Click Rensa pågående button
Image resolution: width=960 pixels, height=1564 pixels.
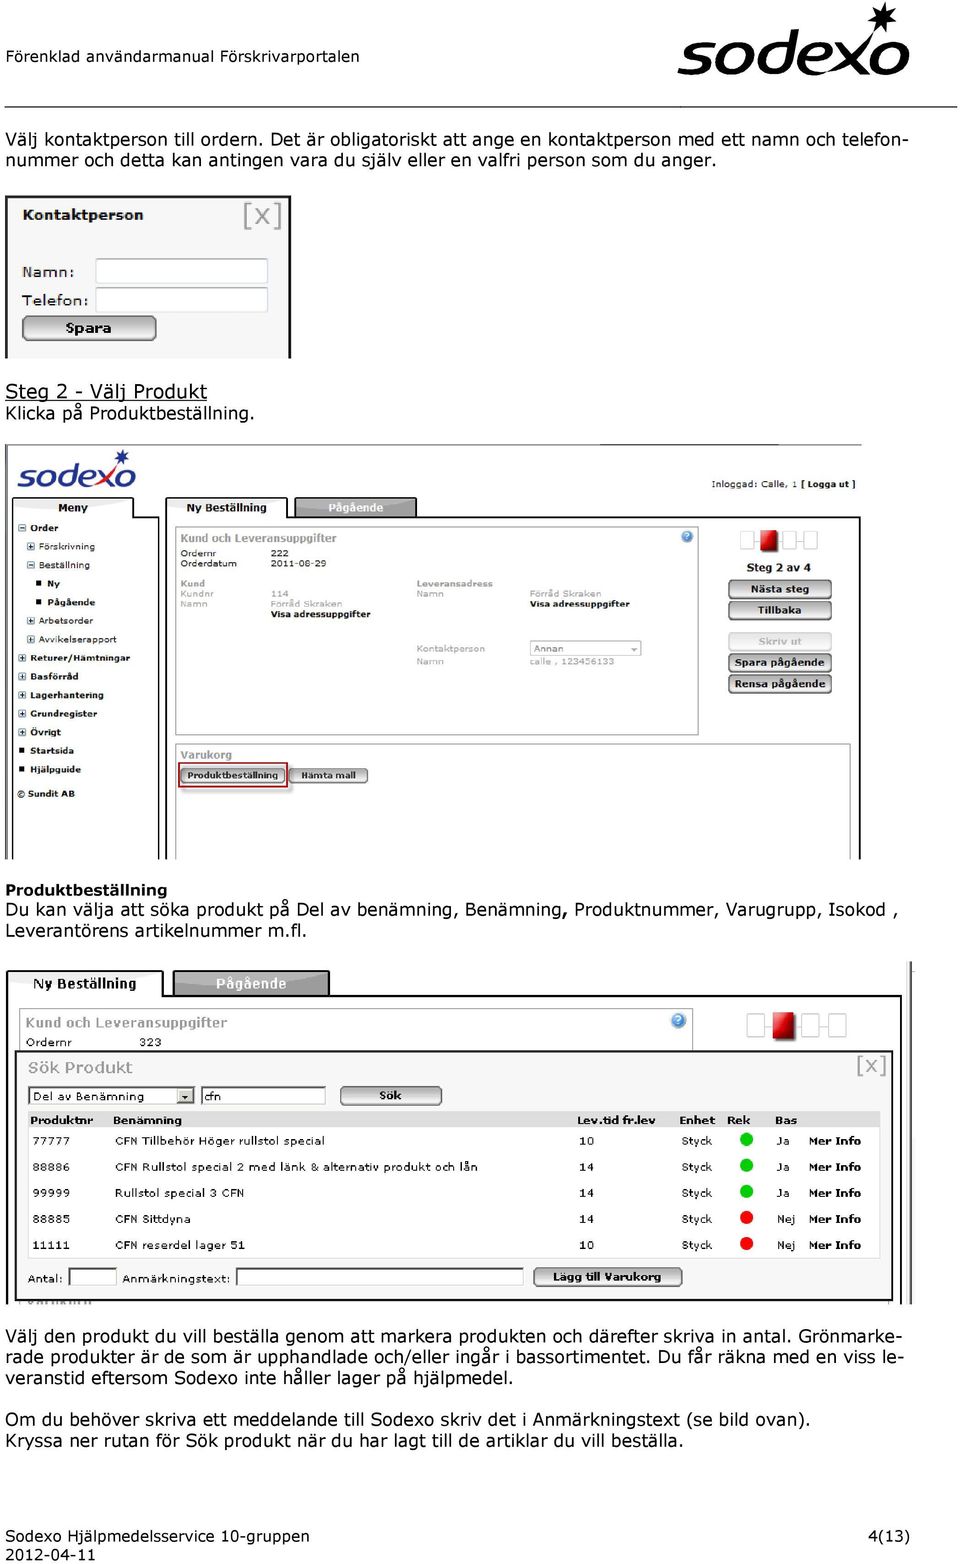(780, 684)
